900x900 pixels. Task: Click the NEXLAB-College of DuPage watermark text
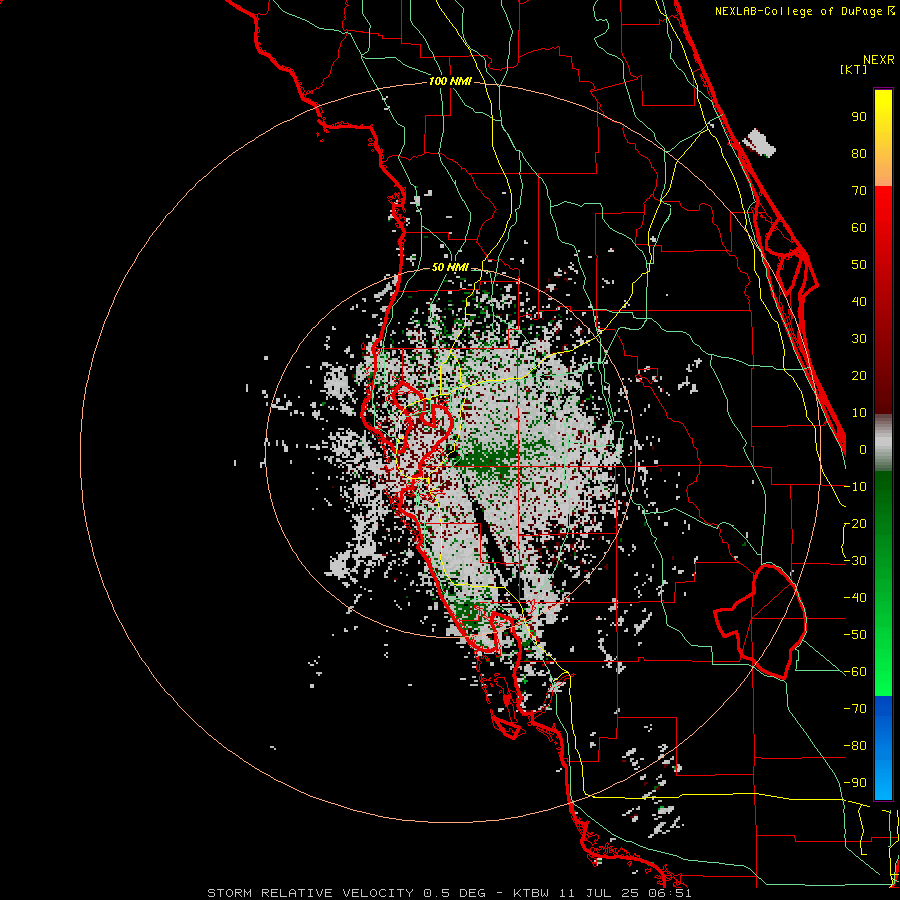tap(804, 11)
